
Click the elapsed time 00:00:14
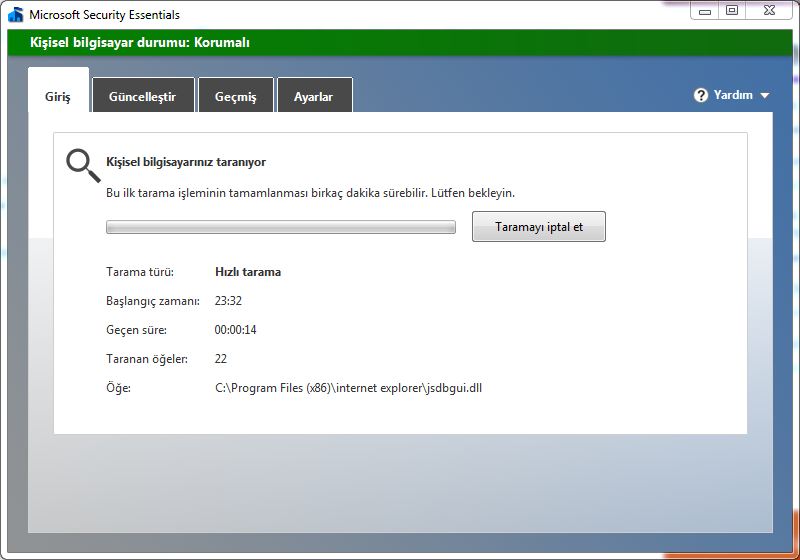click(x=235, y=330)
